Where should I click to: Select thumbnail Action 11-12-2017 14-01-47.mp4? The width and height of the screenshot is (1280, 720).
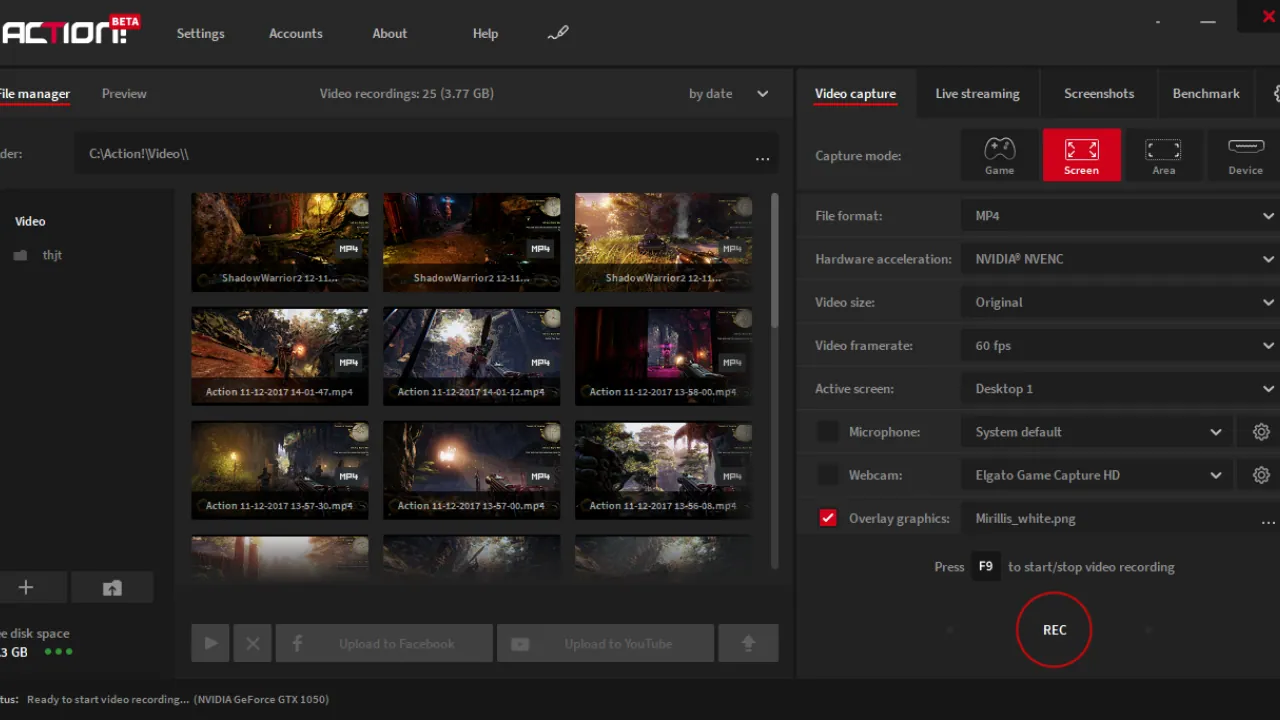[280, 356]
